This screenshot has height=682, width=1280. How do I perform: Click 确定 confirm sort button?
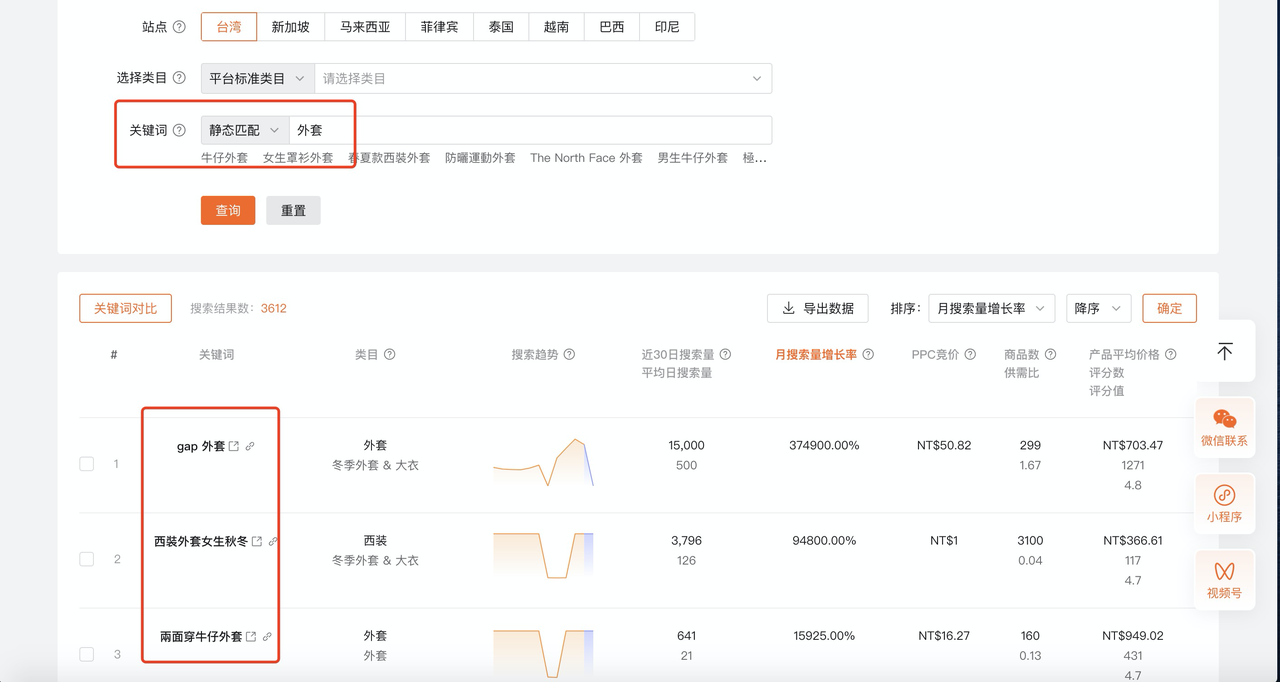[x=1170, y=308]
